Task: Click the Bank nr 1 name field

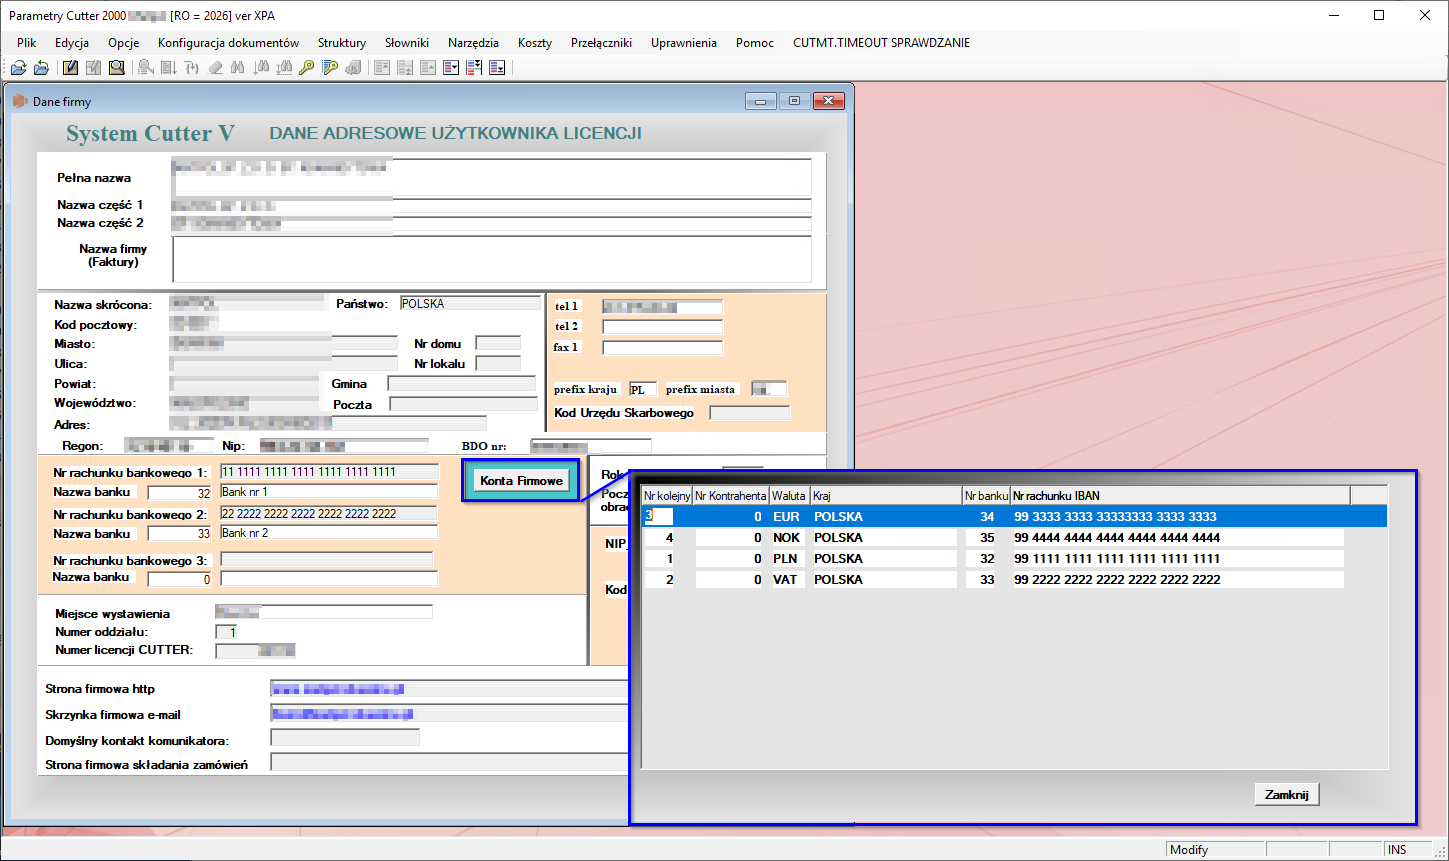Action: click(329, 492)
